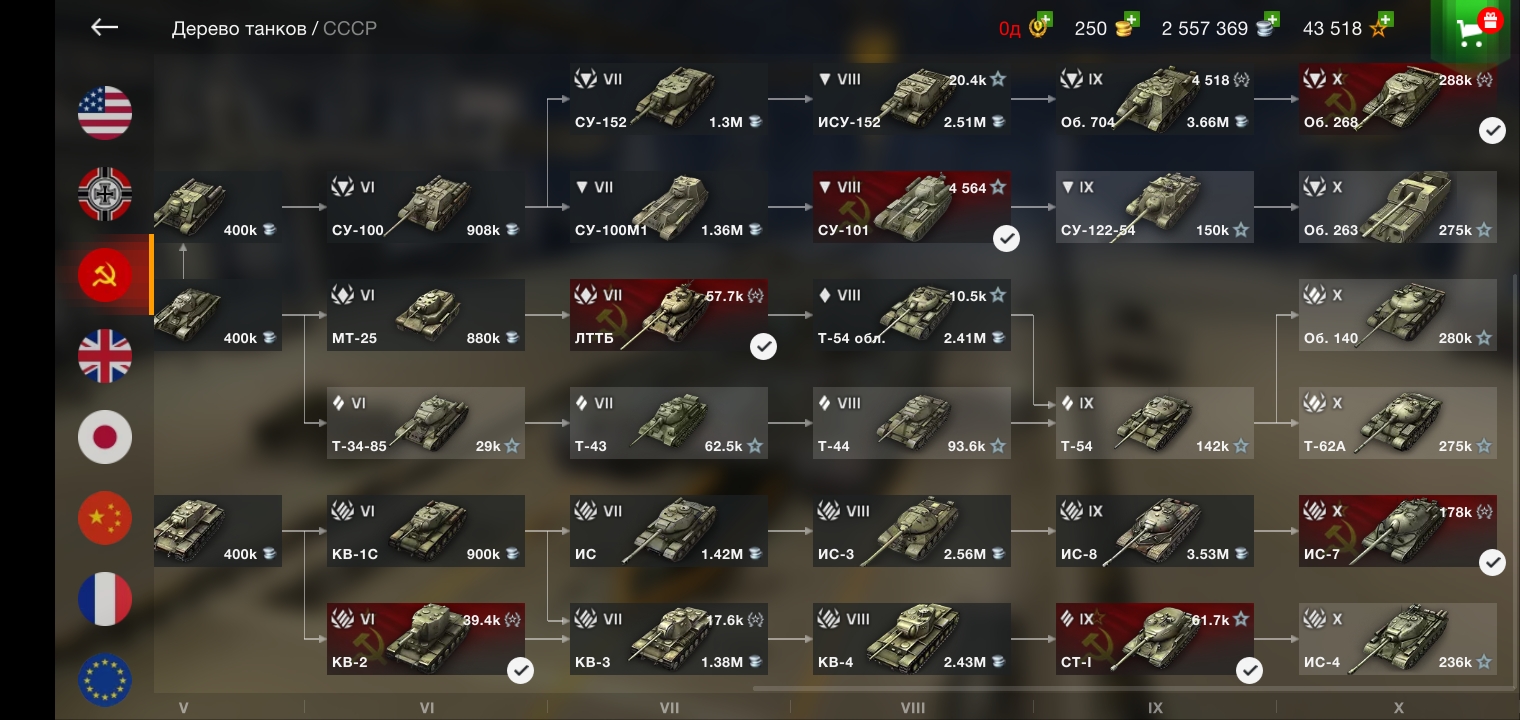Click the checkmark on Об. 268
The image size is (1520, 720).
pyautogui.click(x=1492, y=130)
